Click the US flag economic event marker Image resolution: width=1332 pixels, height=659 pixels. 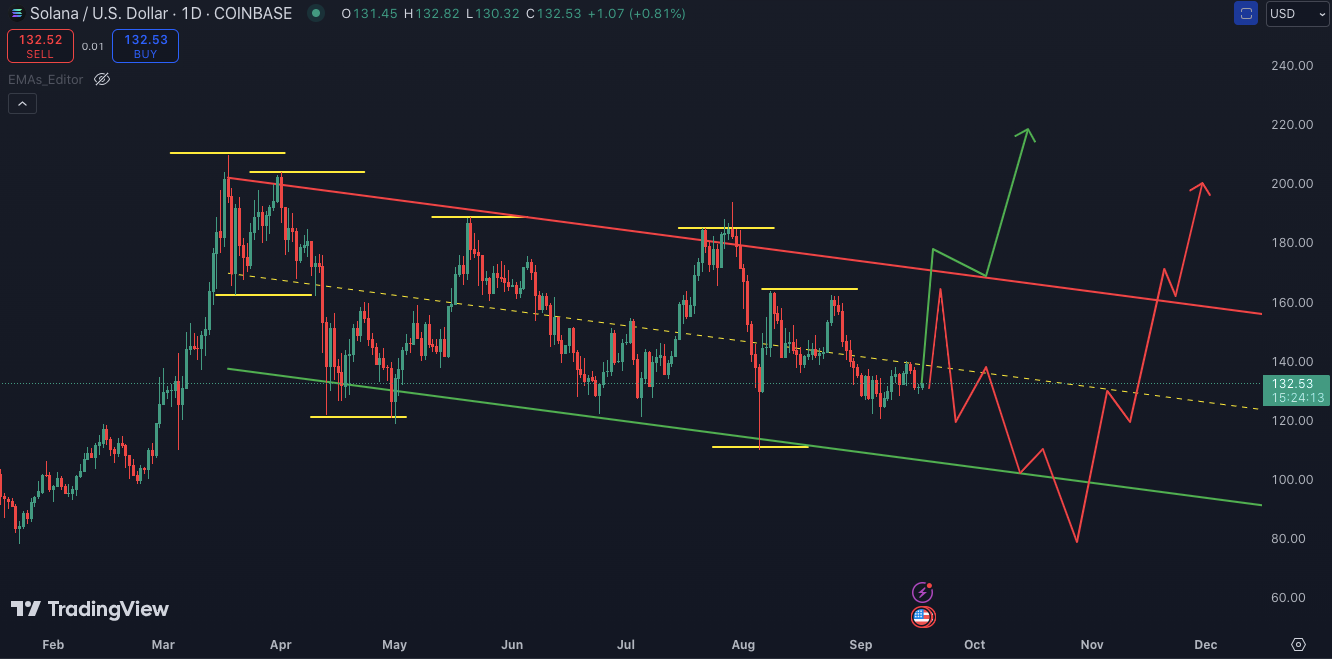922,617
